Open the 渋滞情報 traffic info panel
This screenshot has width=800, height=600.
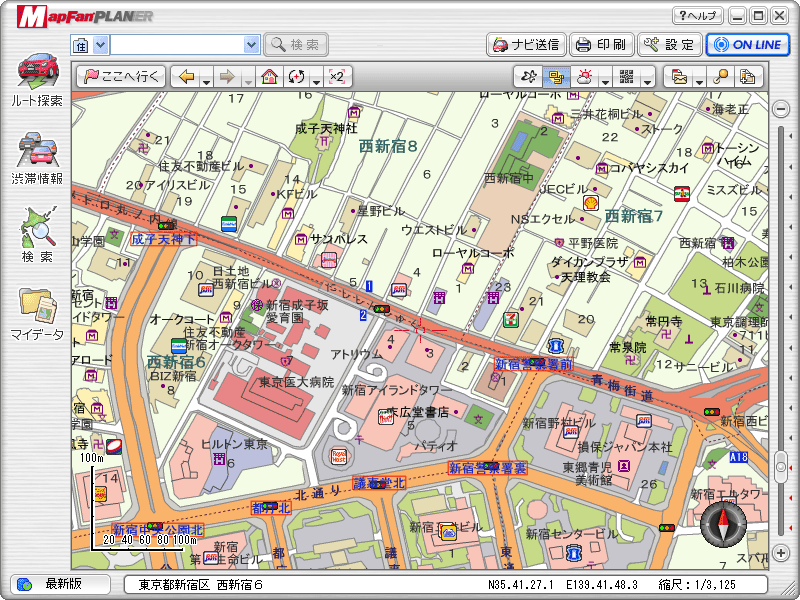coord(37,158)
